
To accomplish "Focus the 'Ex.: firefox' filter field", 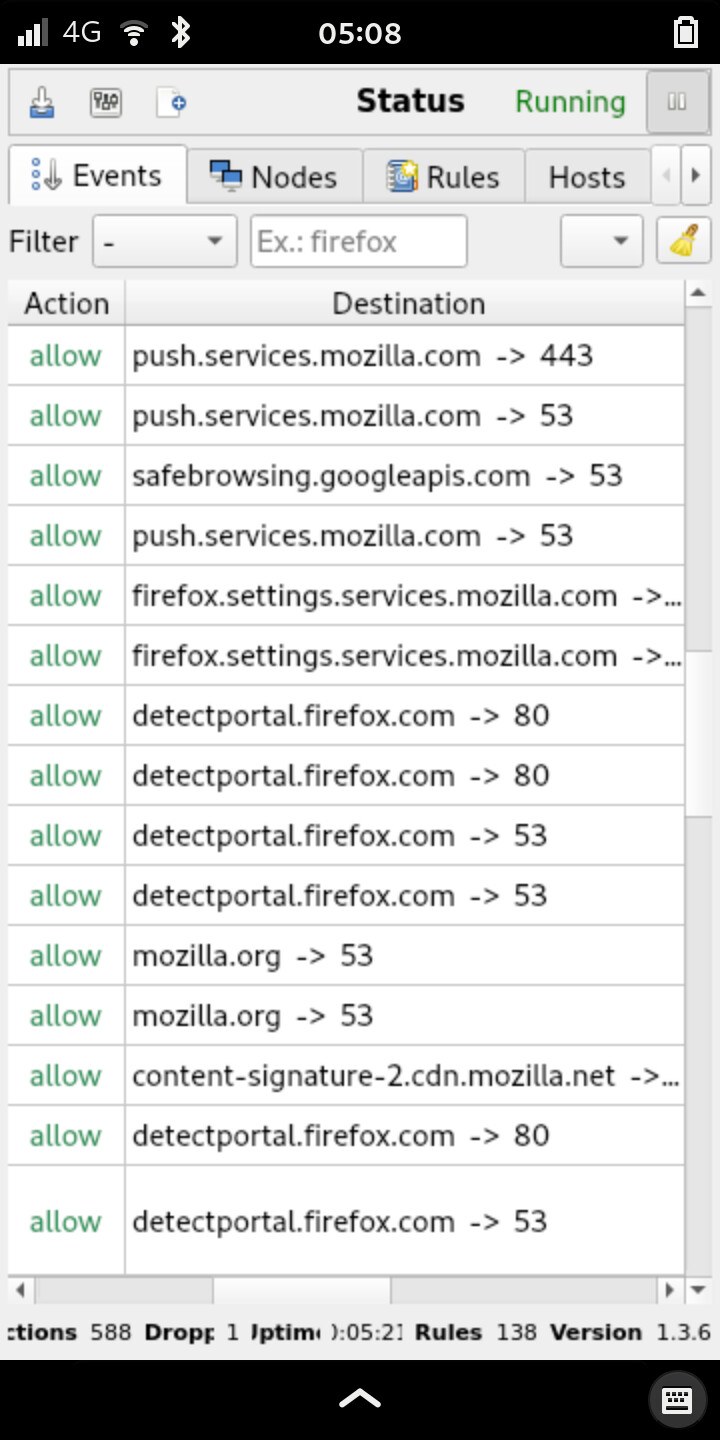I will point(358,241).
